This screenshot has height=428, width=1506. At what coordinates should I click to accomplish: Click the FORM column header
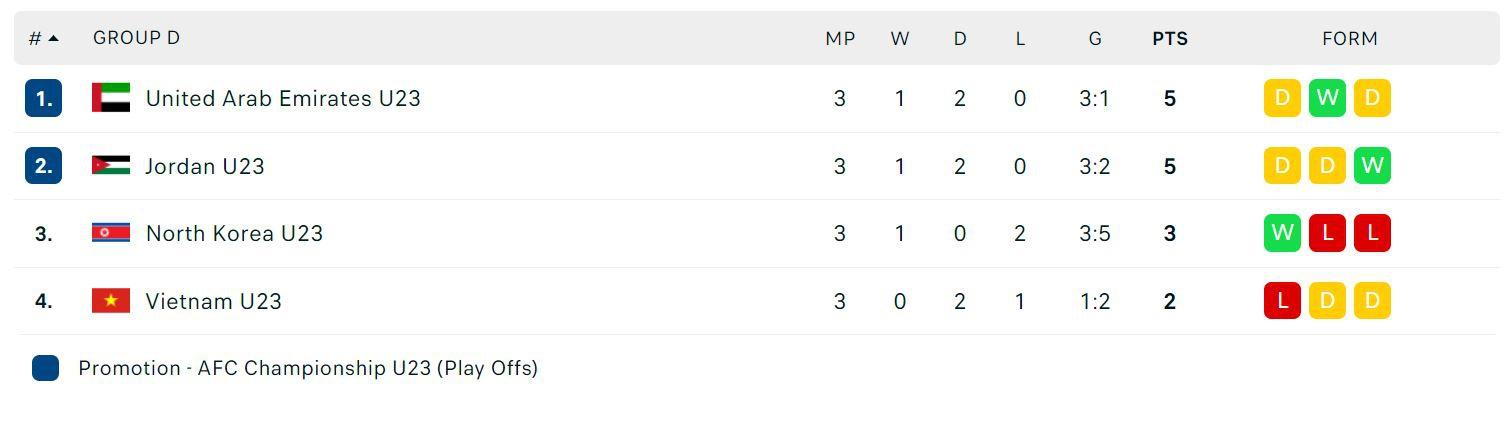(x=1349, y=38)
